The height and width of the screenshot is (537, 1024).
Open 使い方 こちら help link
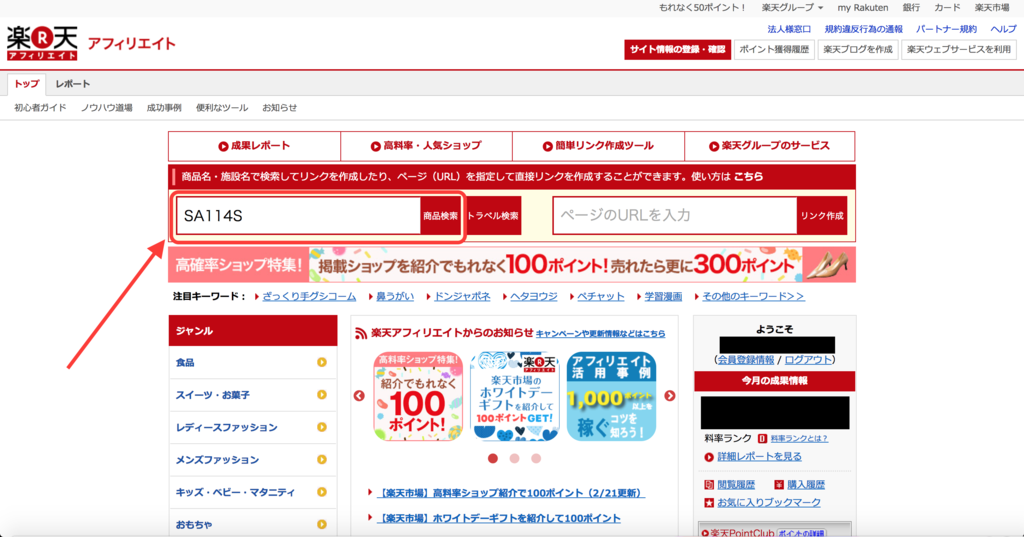pos(748,176)
